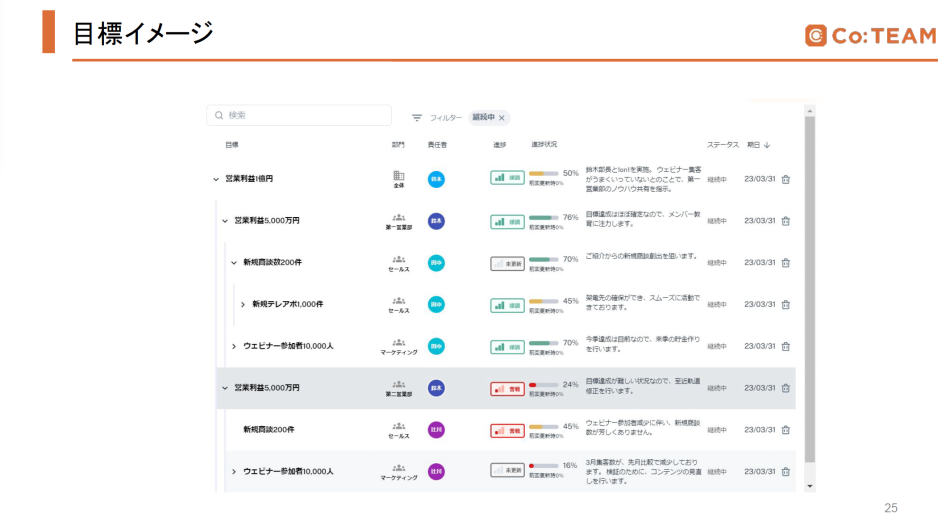Open ウェビナー参加者10,000人 goal owned by 田中

tap(288, 346)
